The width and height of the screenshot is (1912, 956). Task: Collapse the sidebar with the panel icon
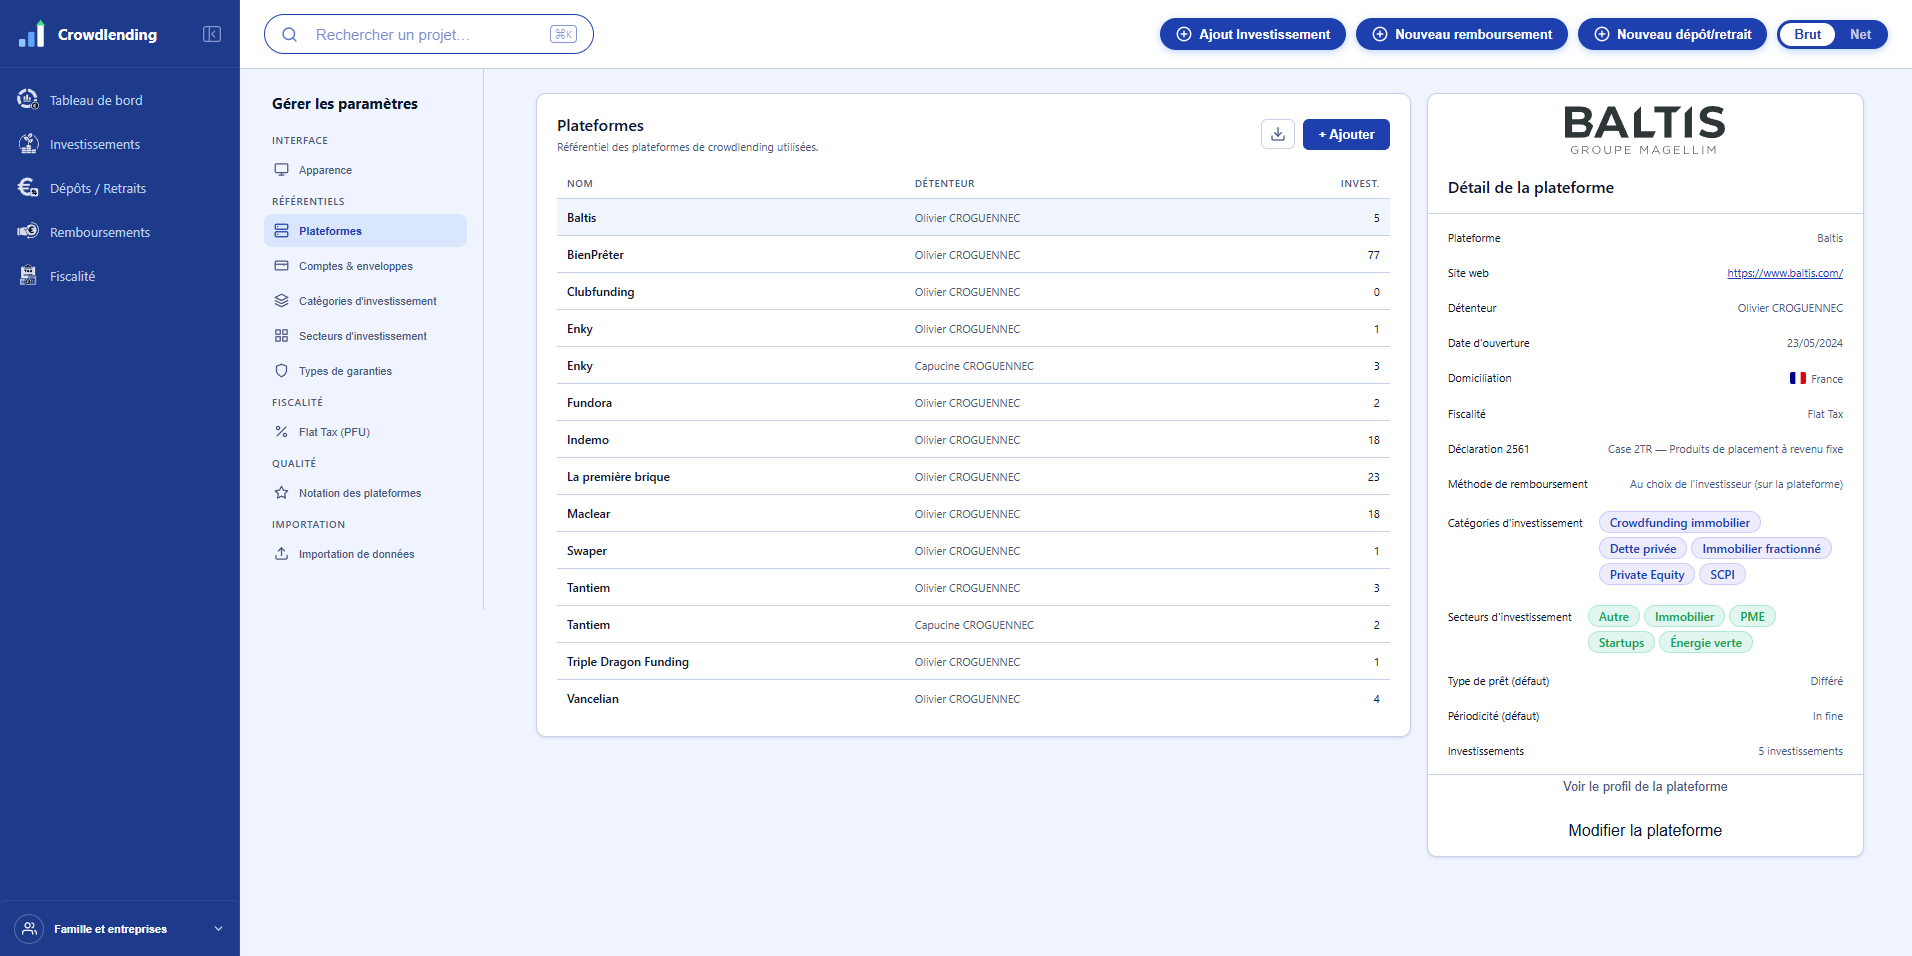pos(212,34)
